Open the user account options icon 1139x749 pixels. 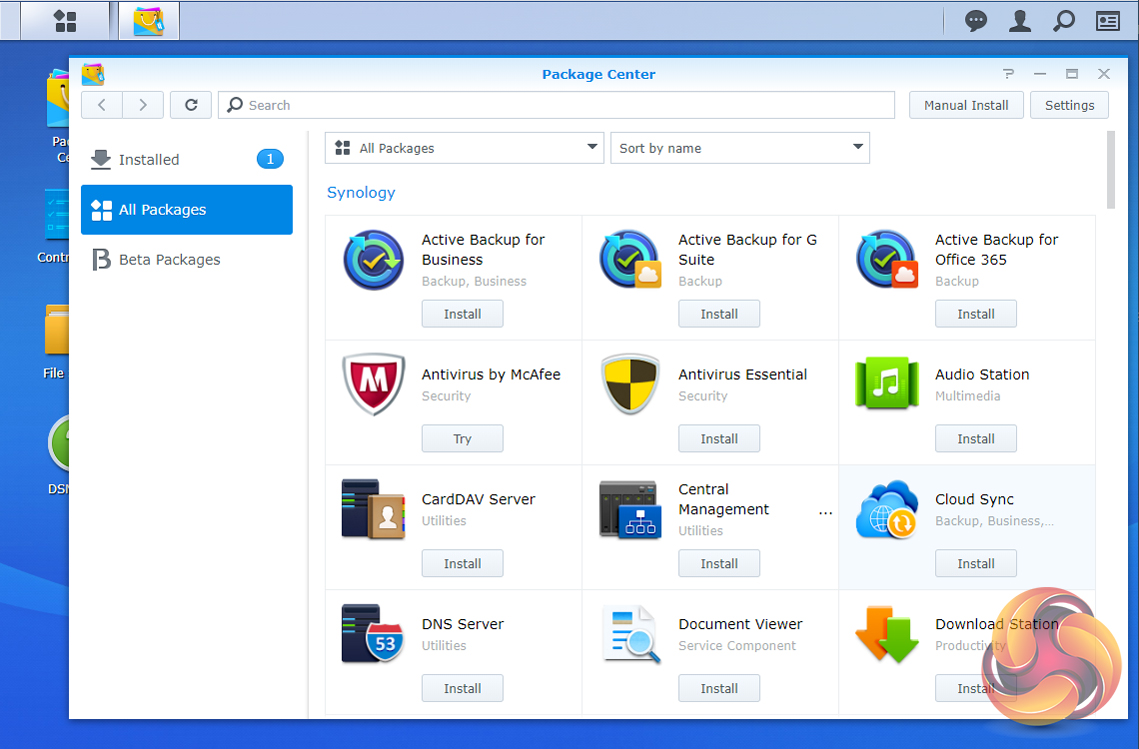click(x=1020, y=21)
